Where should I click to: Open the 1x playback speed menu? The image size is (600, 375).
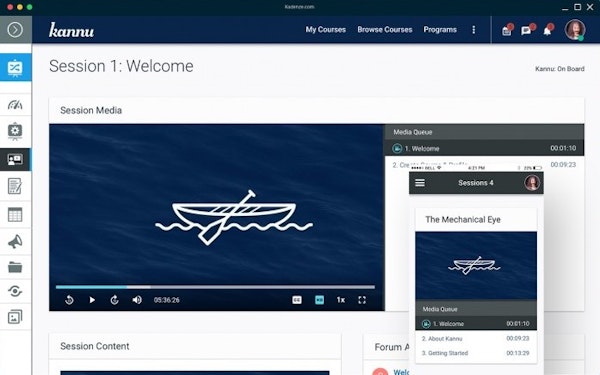tap(341, 300)
